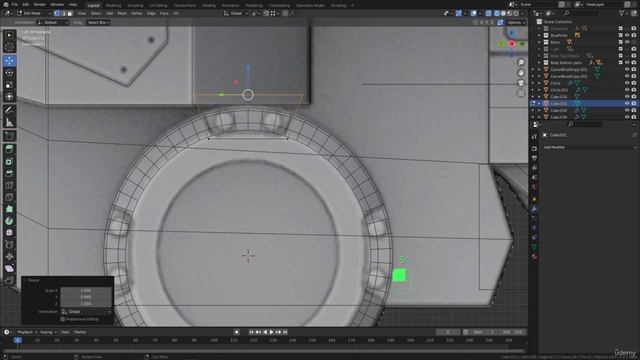Select the Move tool
This screenshot has height=360, width=640.
(x=9, y=61)
